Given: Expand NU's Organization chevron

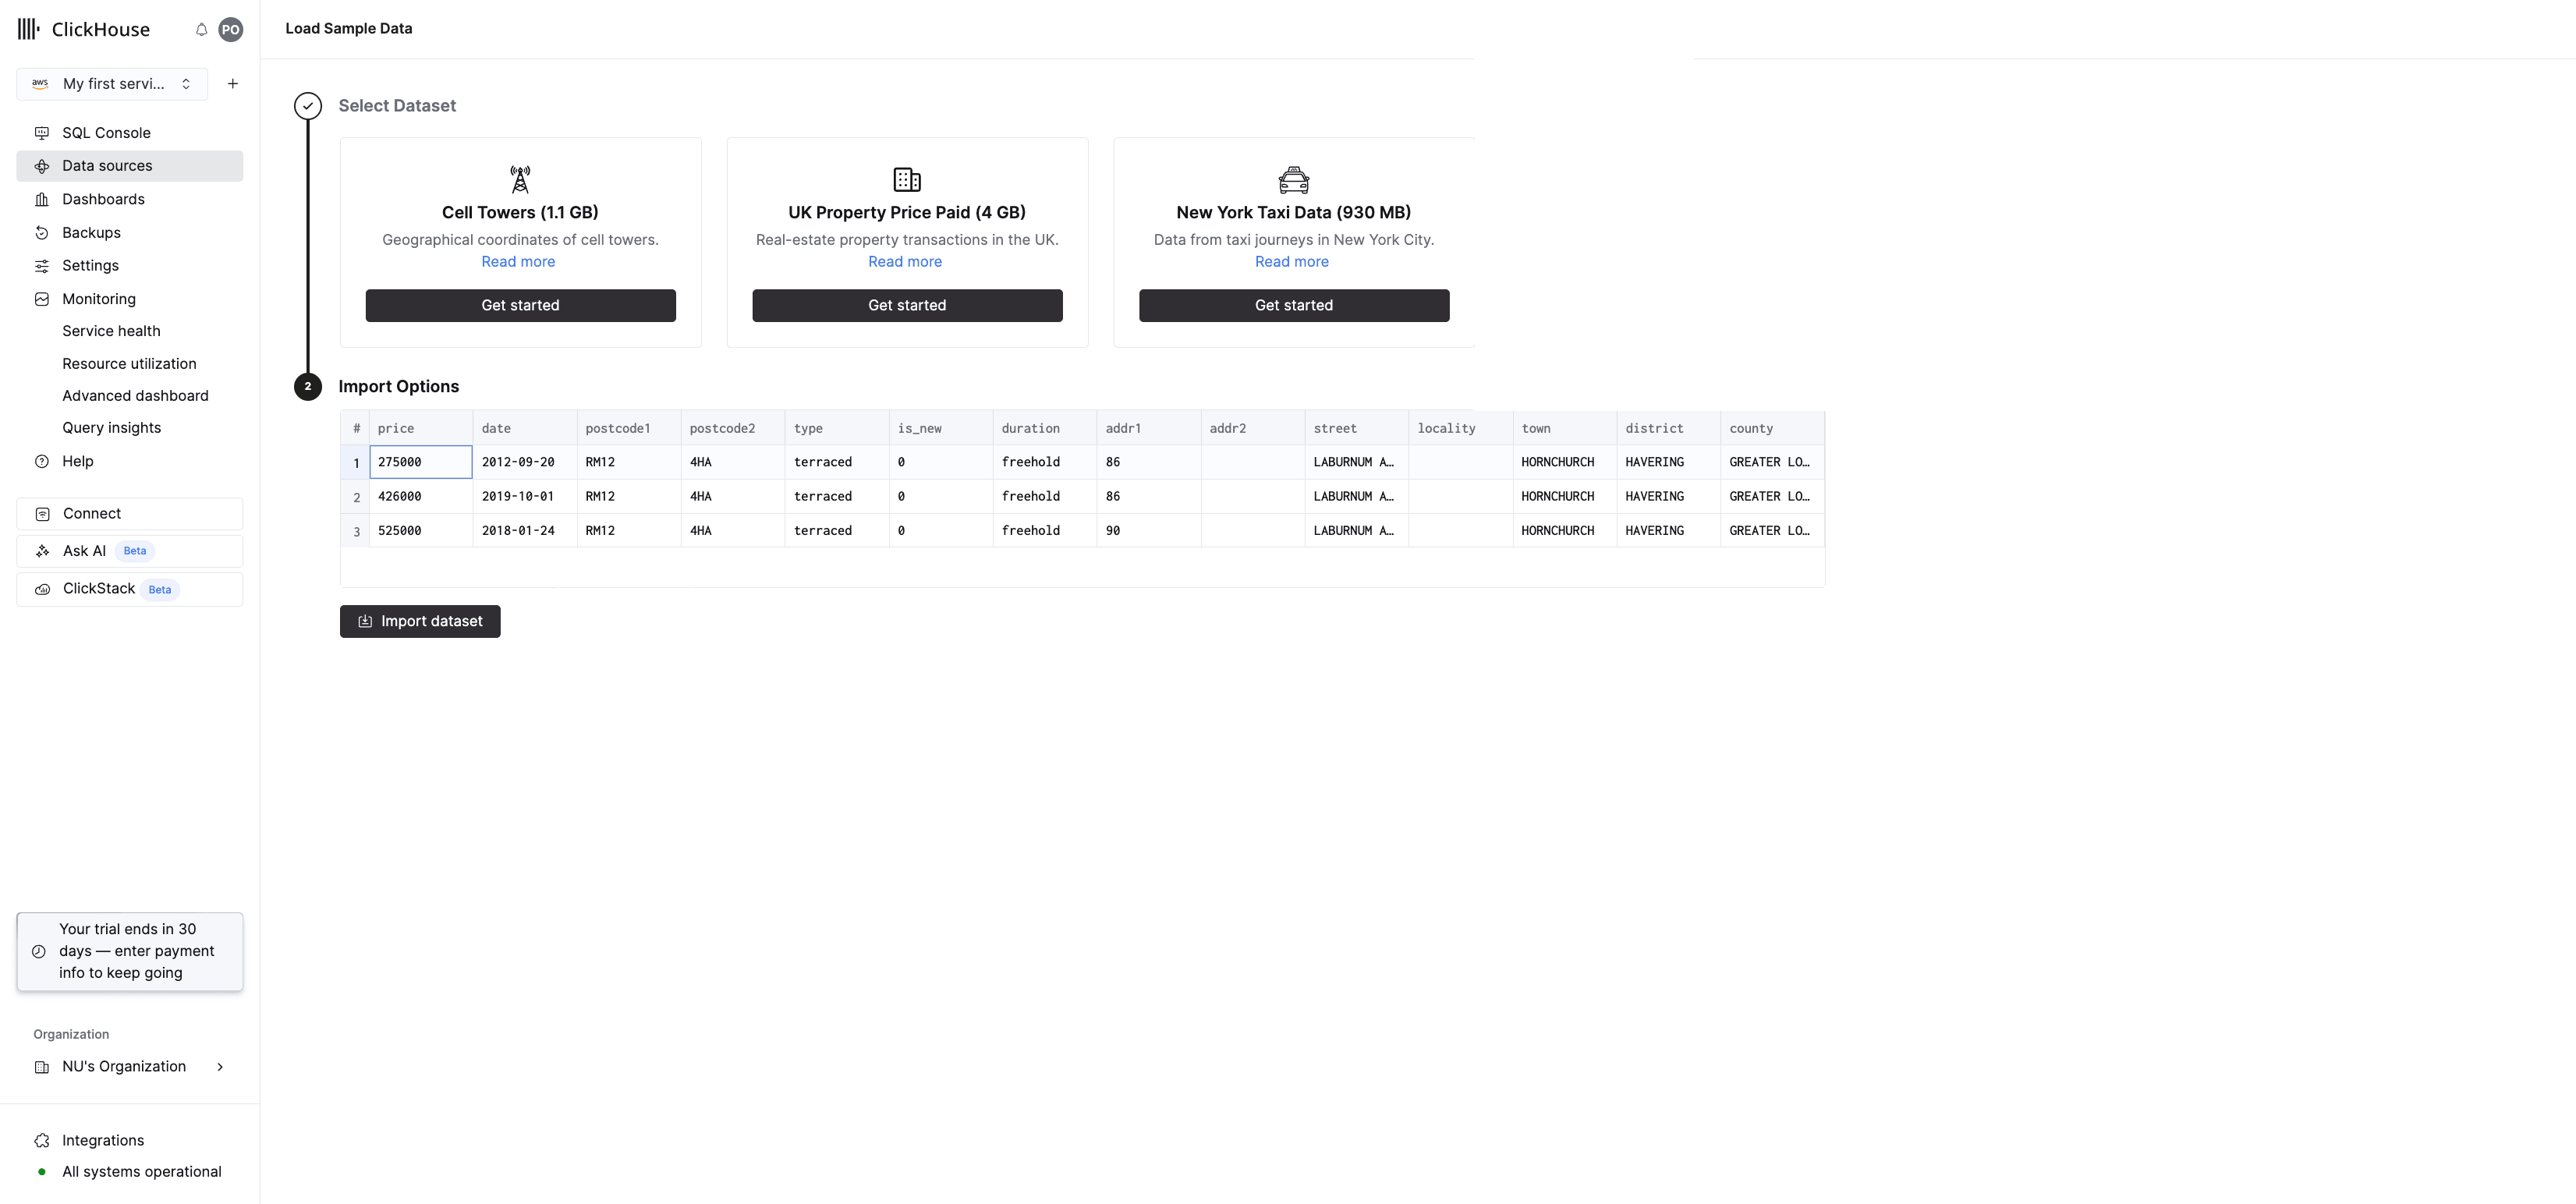Looking at the screenshot, I should click(x=220, y=1067).
